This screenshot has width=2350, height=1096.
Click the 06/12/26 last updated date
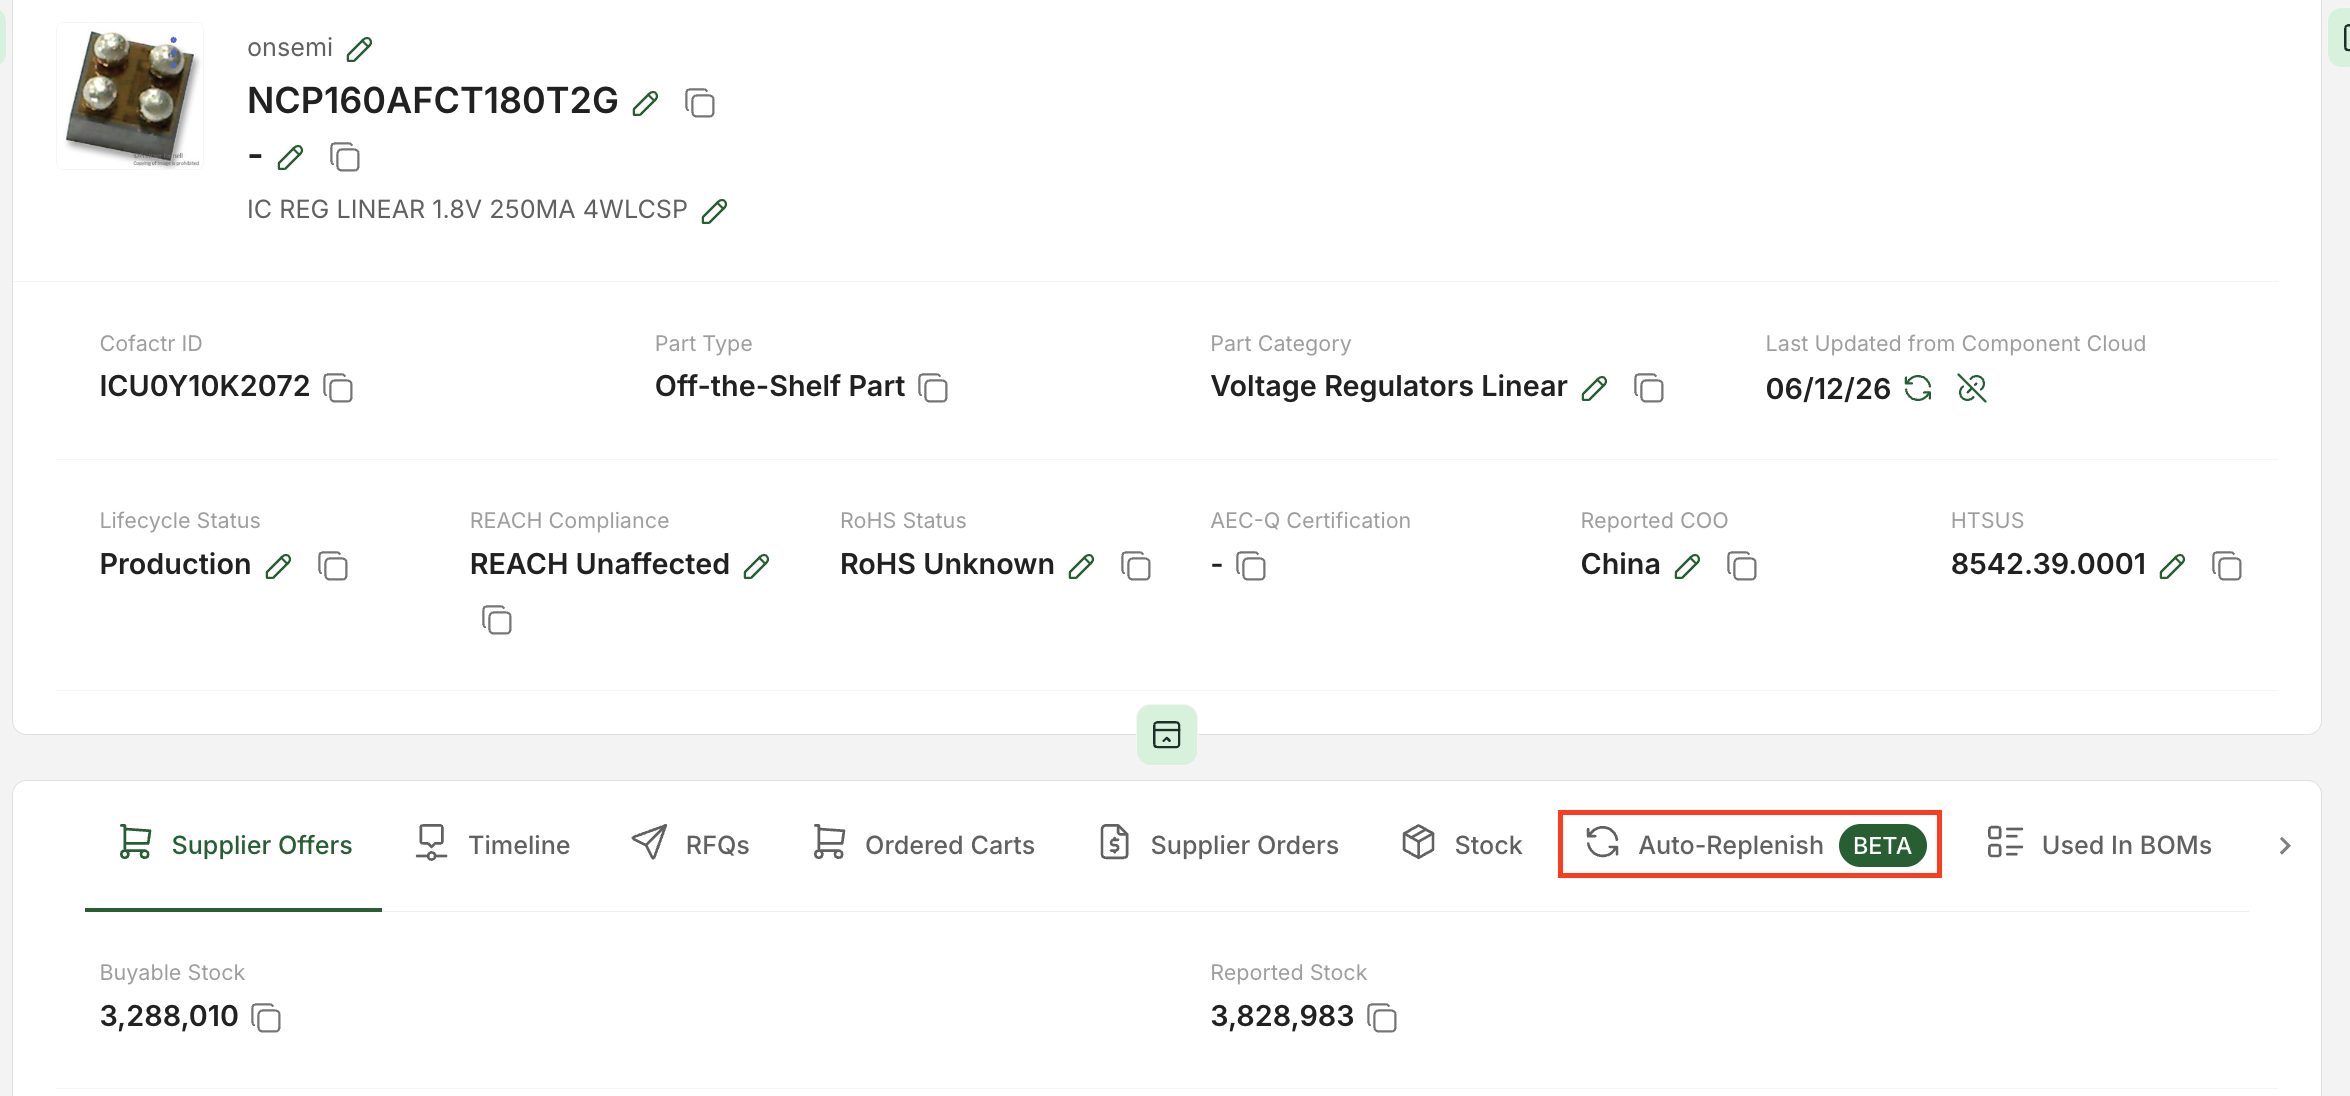click(1828, 388)
